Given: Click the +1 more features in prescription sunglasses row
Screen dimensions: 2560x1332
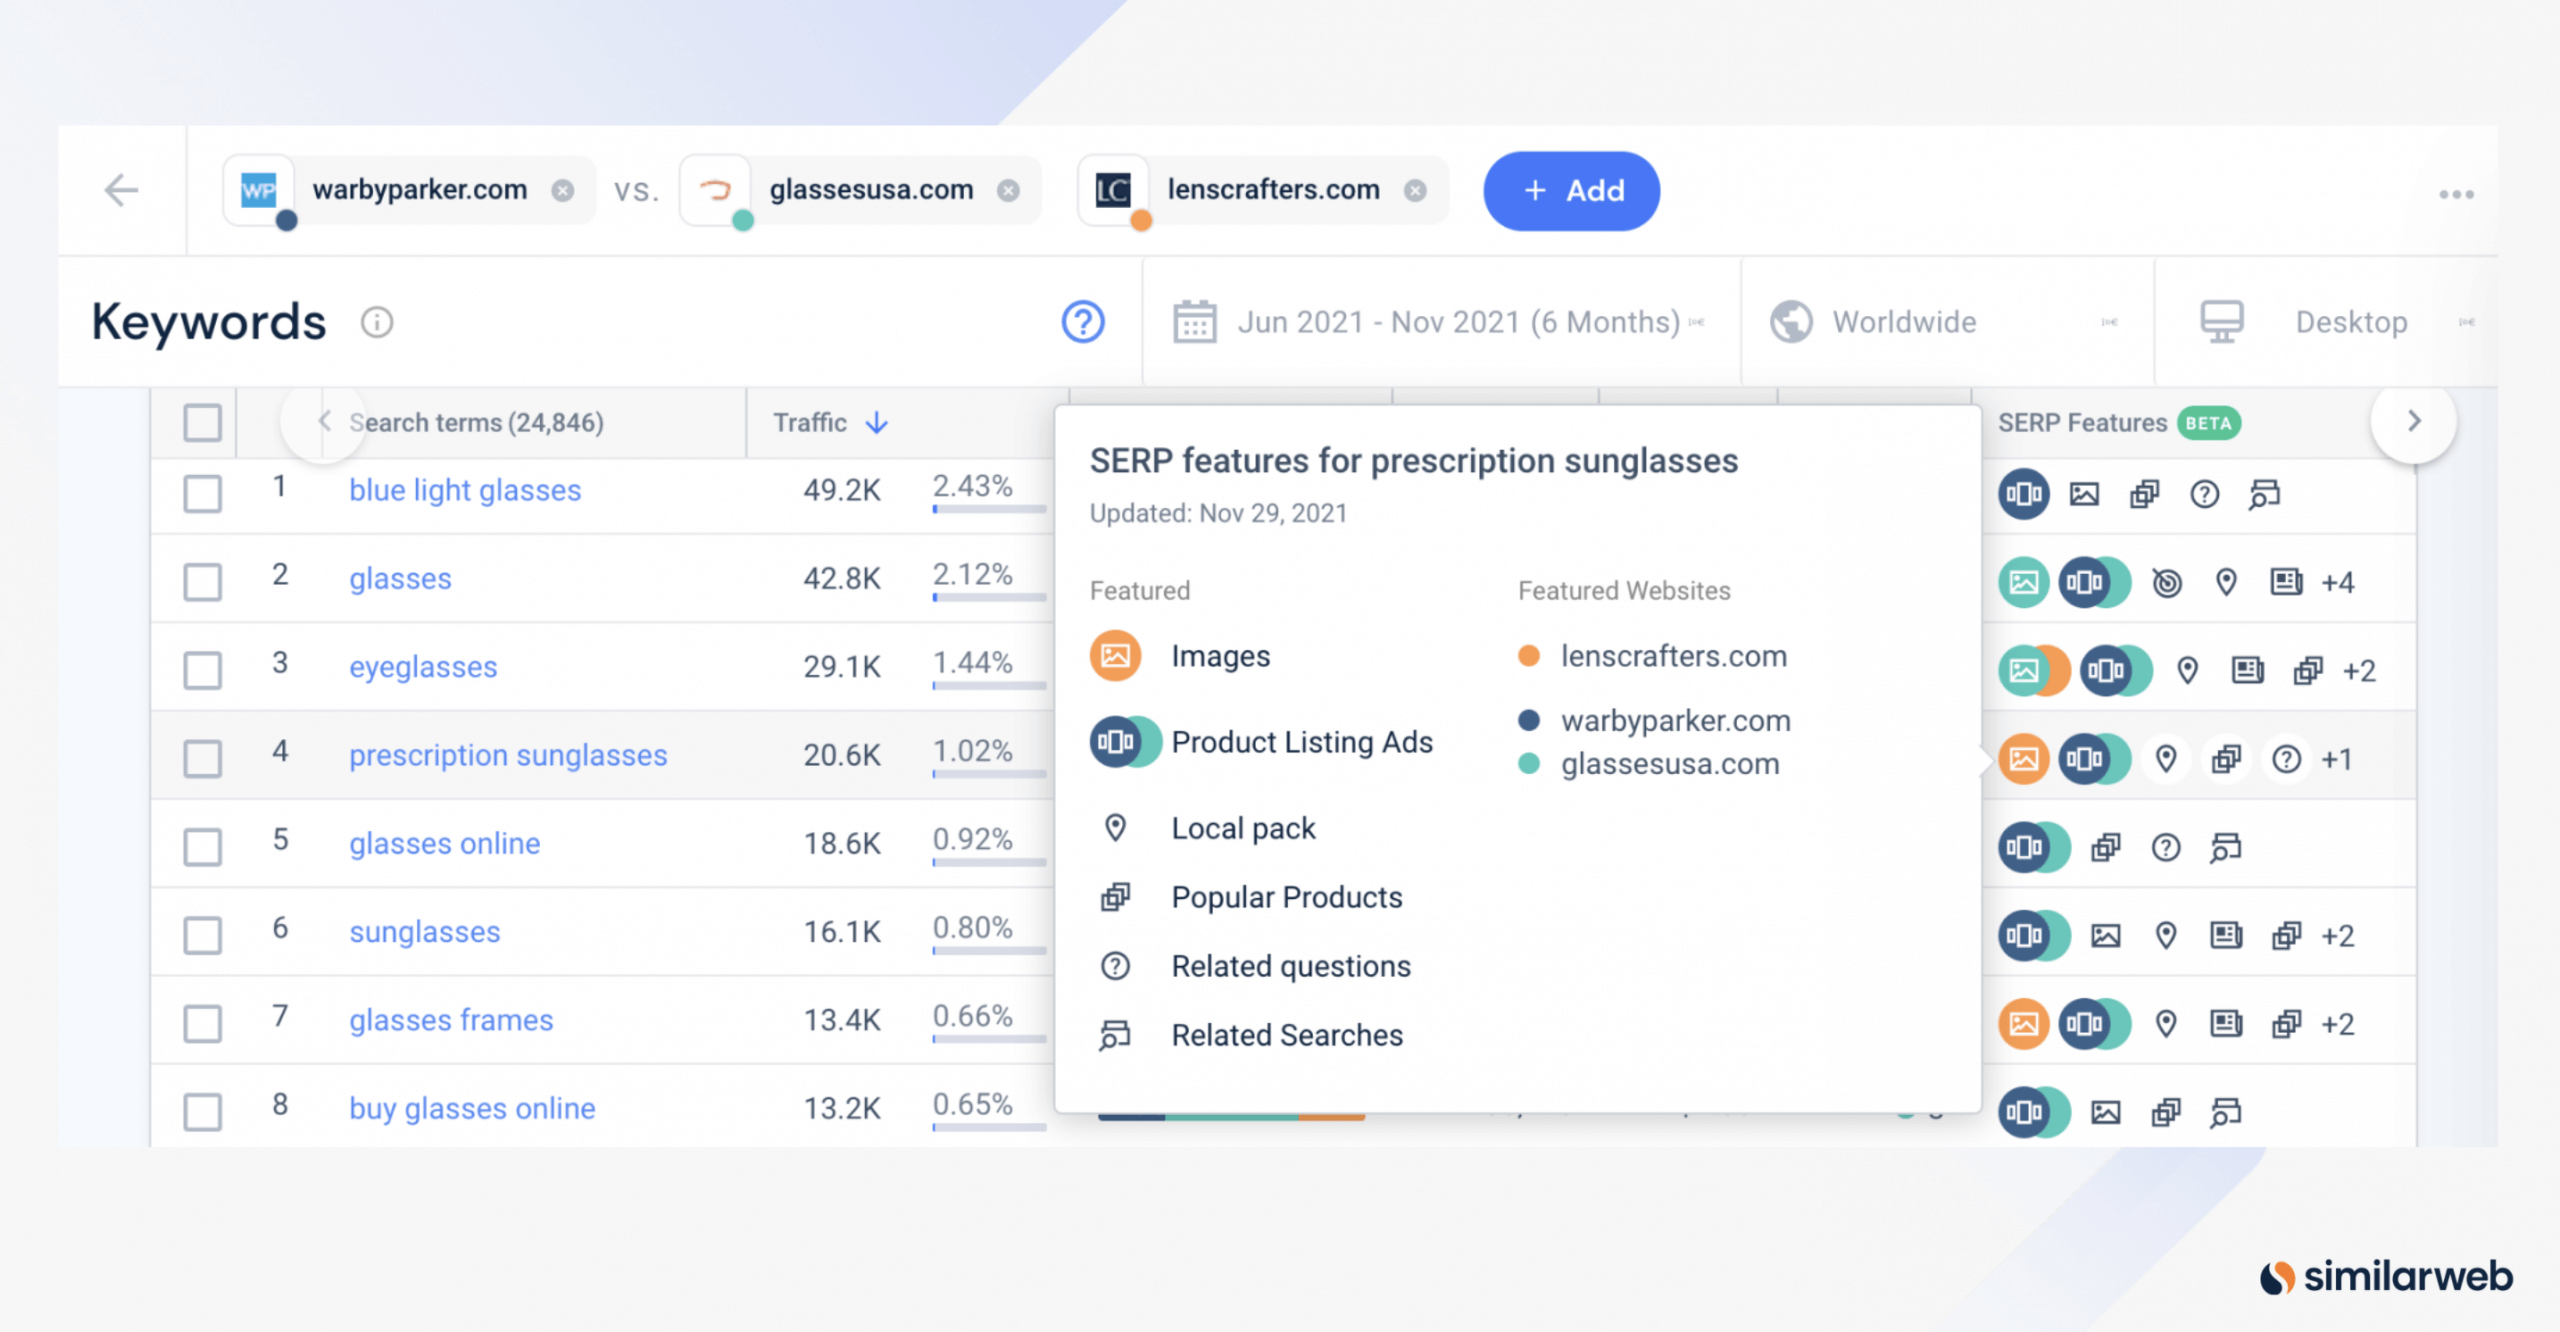Looking at the screenshot, I should tap(2337, 758).
